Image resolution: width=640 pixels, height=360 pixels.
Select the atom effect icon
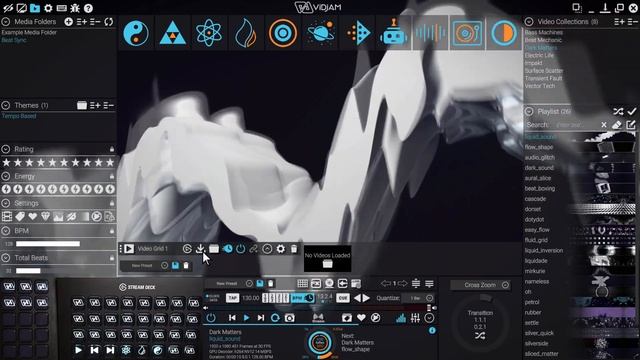[209, 33]
